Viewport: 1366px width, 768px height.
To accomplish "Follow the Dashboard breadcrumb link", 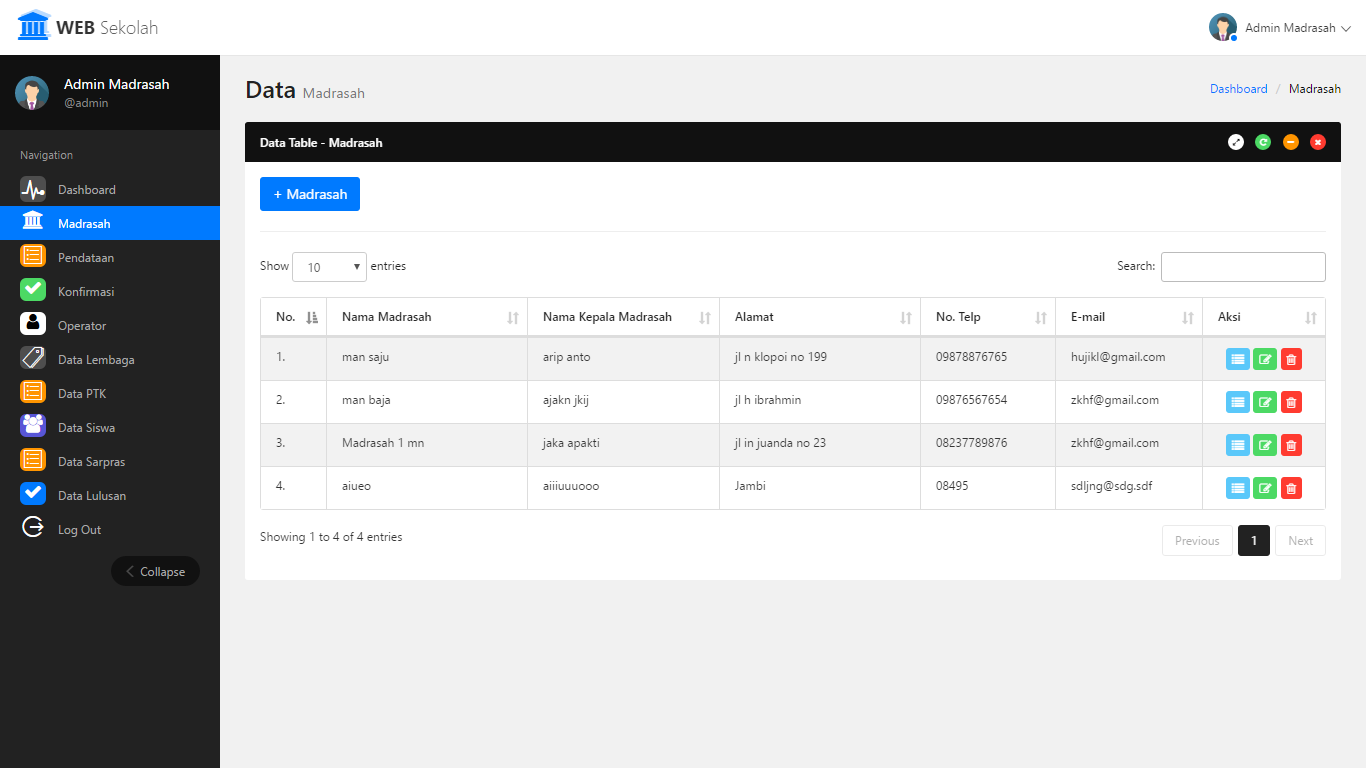I will tap(1238, 89).
